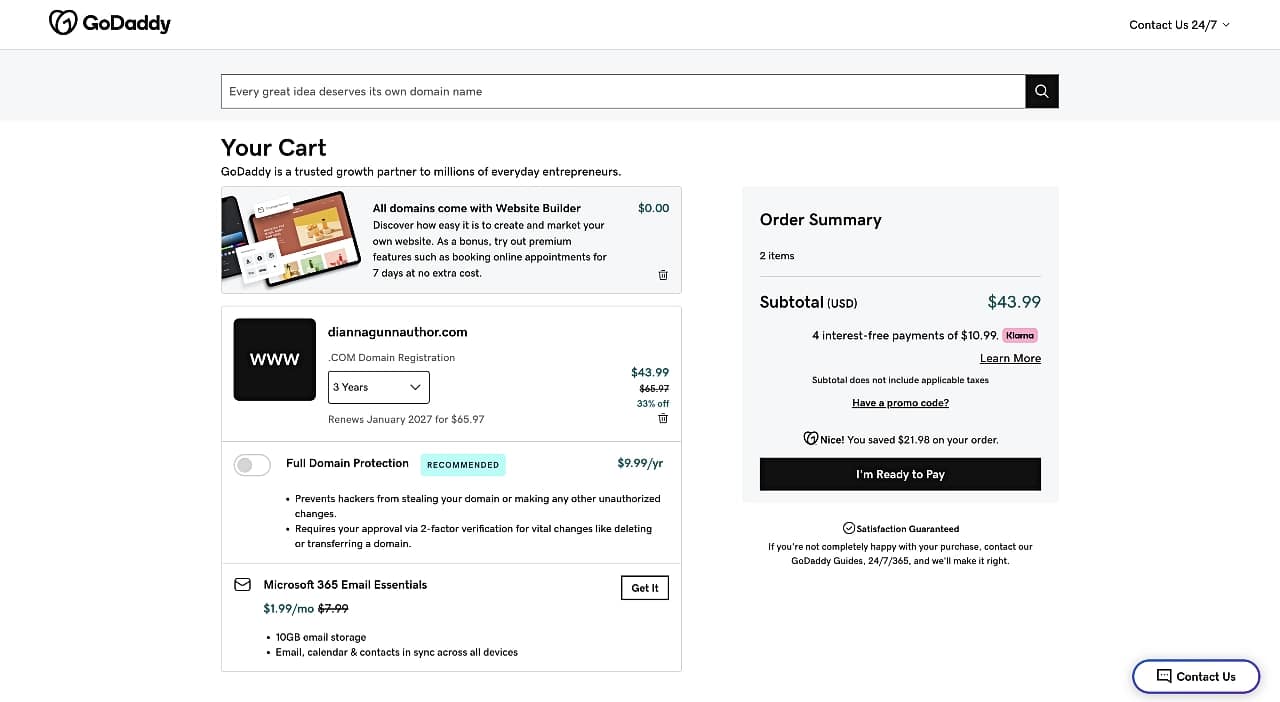Image resolution: width=1280 pixels, height=702 pixels.
Task: Open the domain registration length selector
Action: [378, 387]
